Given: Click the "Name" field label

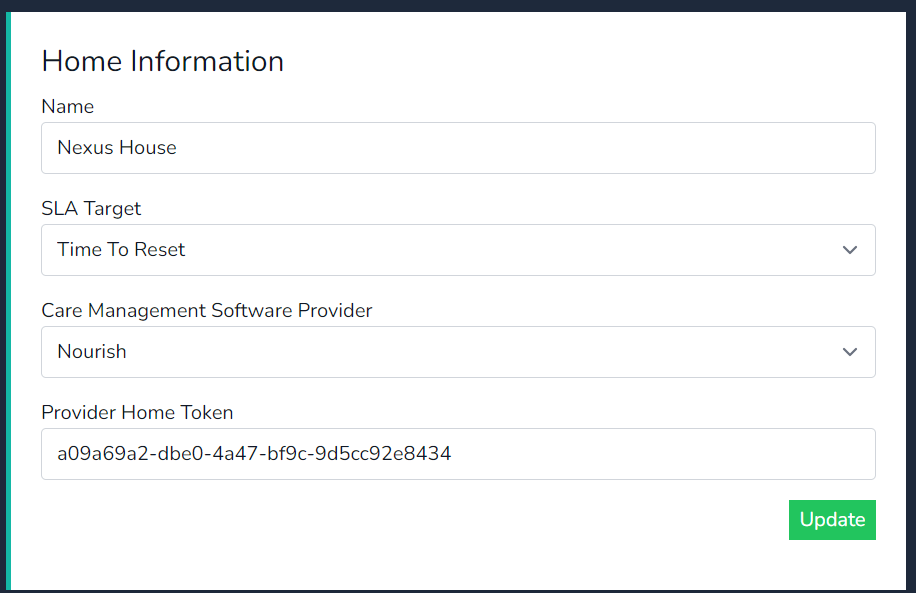Looking at the screenshot, I should pyautogui.click(x=68, y=107).
